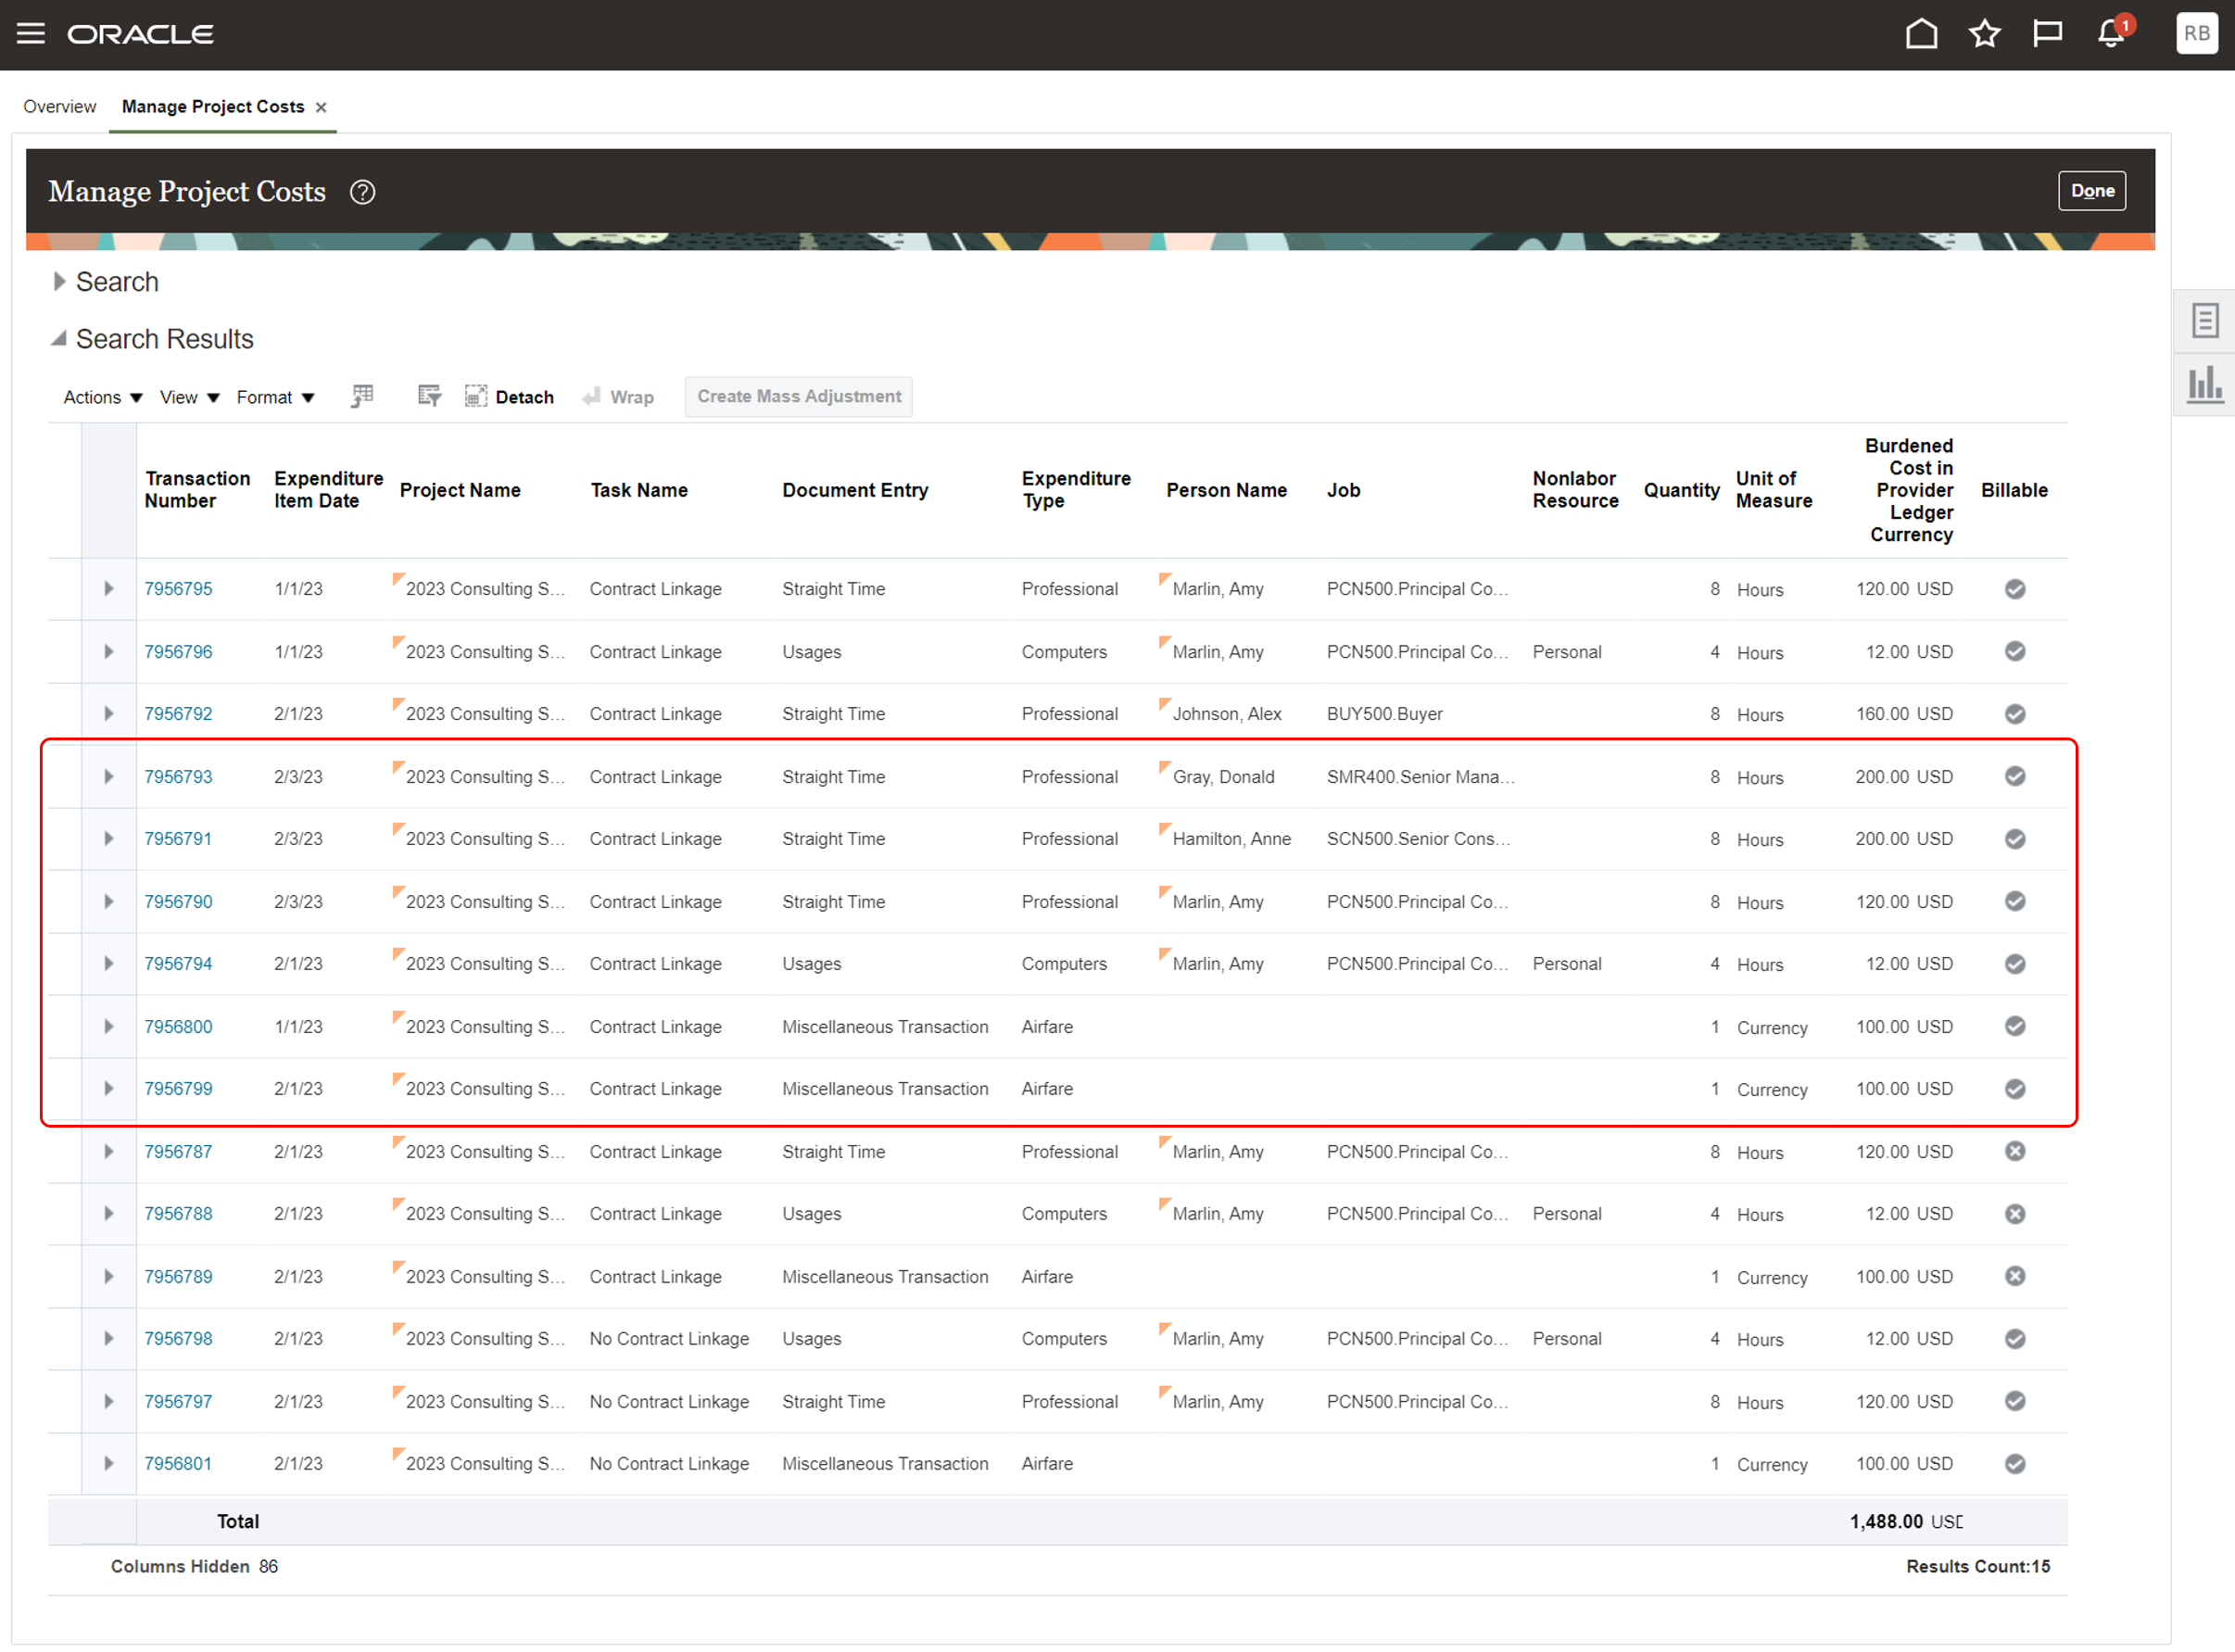Click billable check icon for 7956797
The image size is (2235, 1652).
[2014, 1402]
